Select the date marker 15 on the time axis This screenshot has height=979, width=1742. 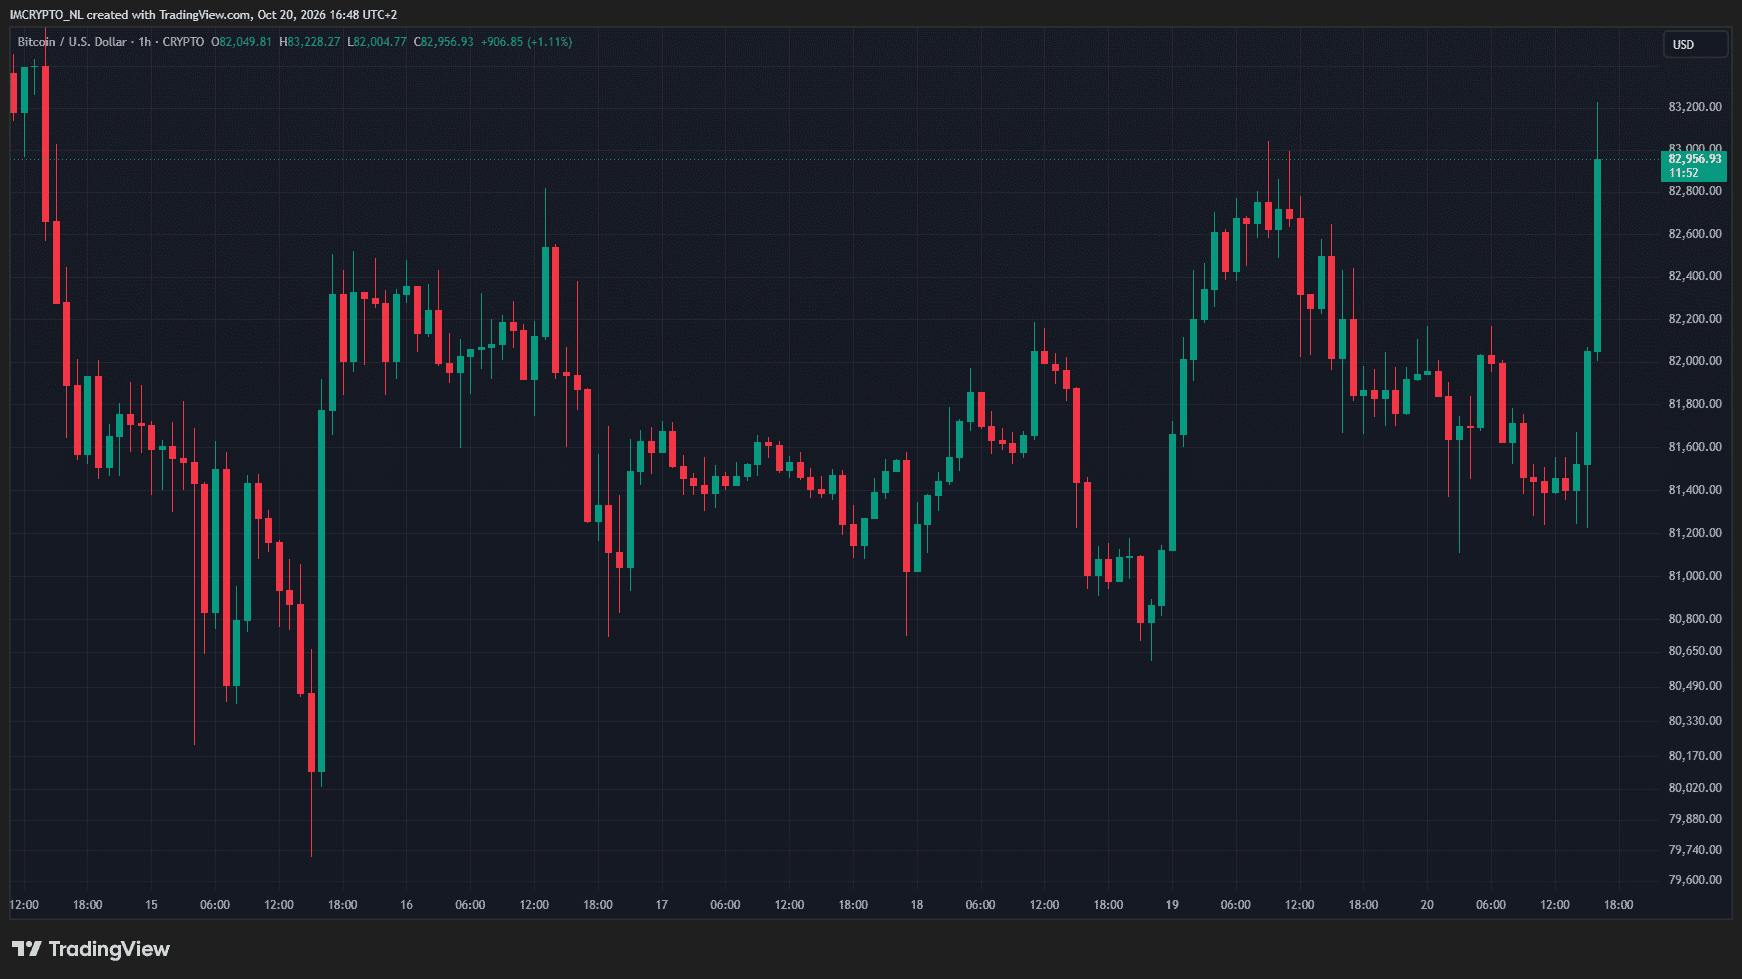click(x=151, y=905)
